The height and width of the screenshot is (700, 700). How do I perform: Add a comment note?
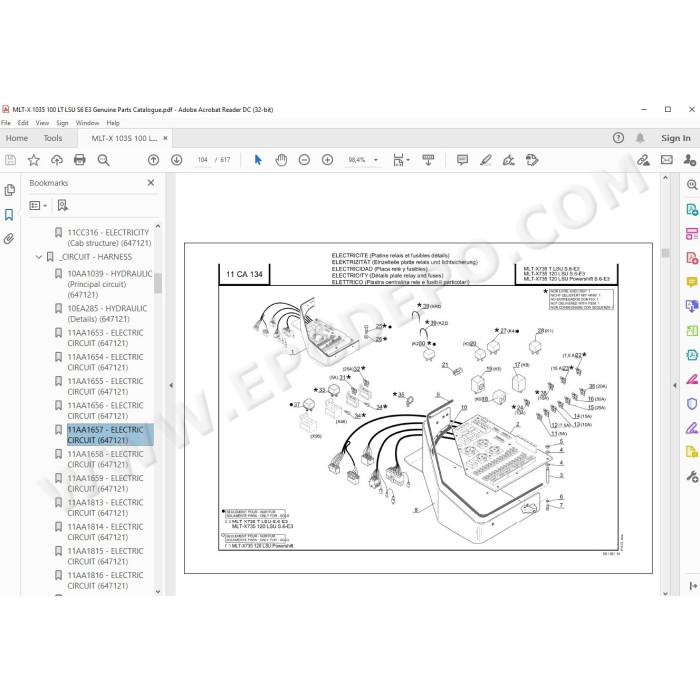click(x=462, y=160)
